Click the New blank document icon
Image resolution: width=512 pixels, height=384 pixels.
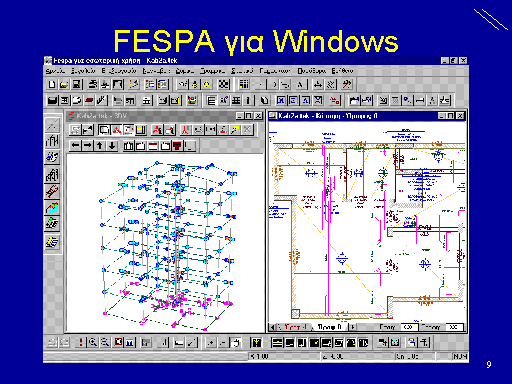click(x=52, y=84)
